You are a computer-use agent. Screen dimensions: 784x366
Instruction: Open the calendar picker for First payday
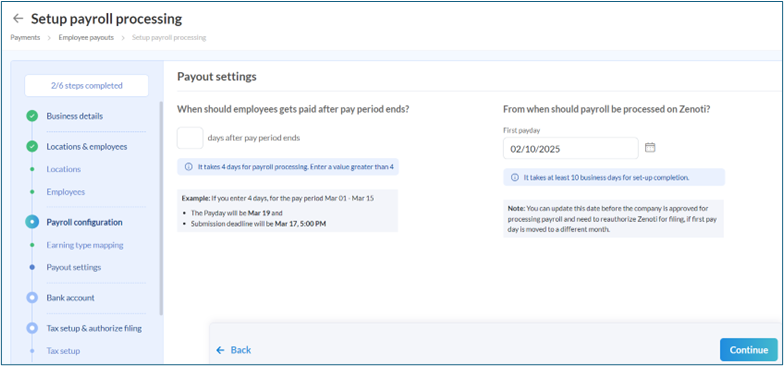pyautogui.click(x=650, y=148)
